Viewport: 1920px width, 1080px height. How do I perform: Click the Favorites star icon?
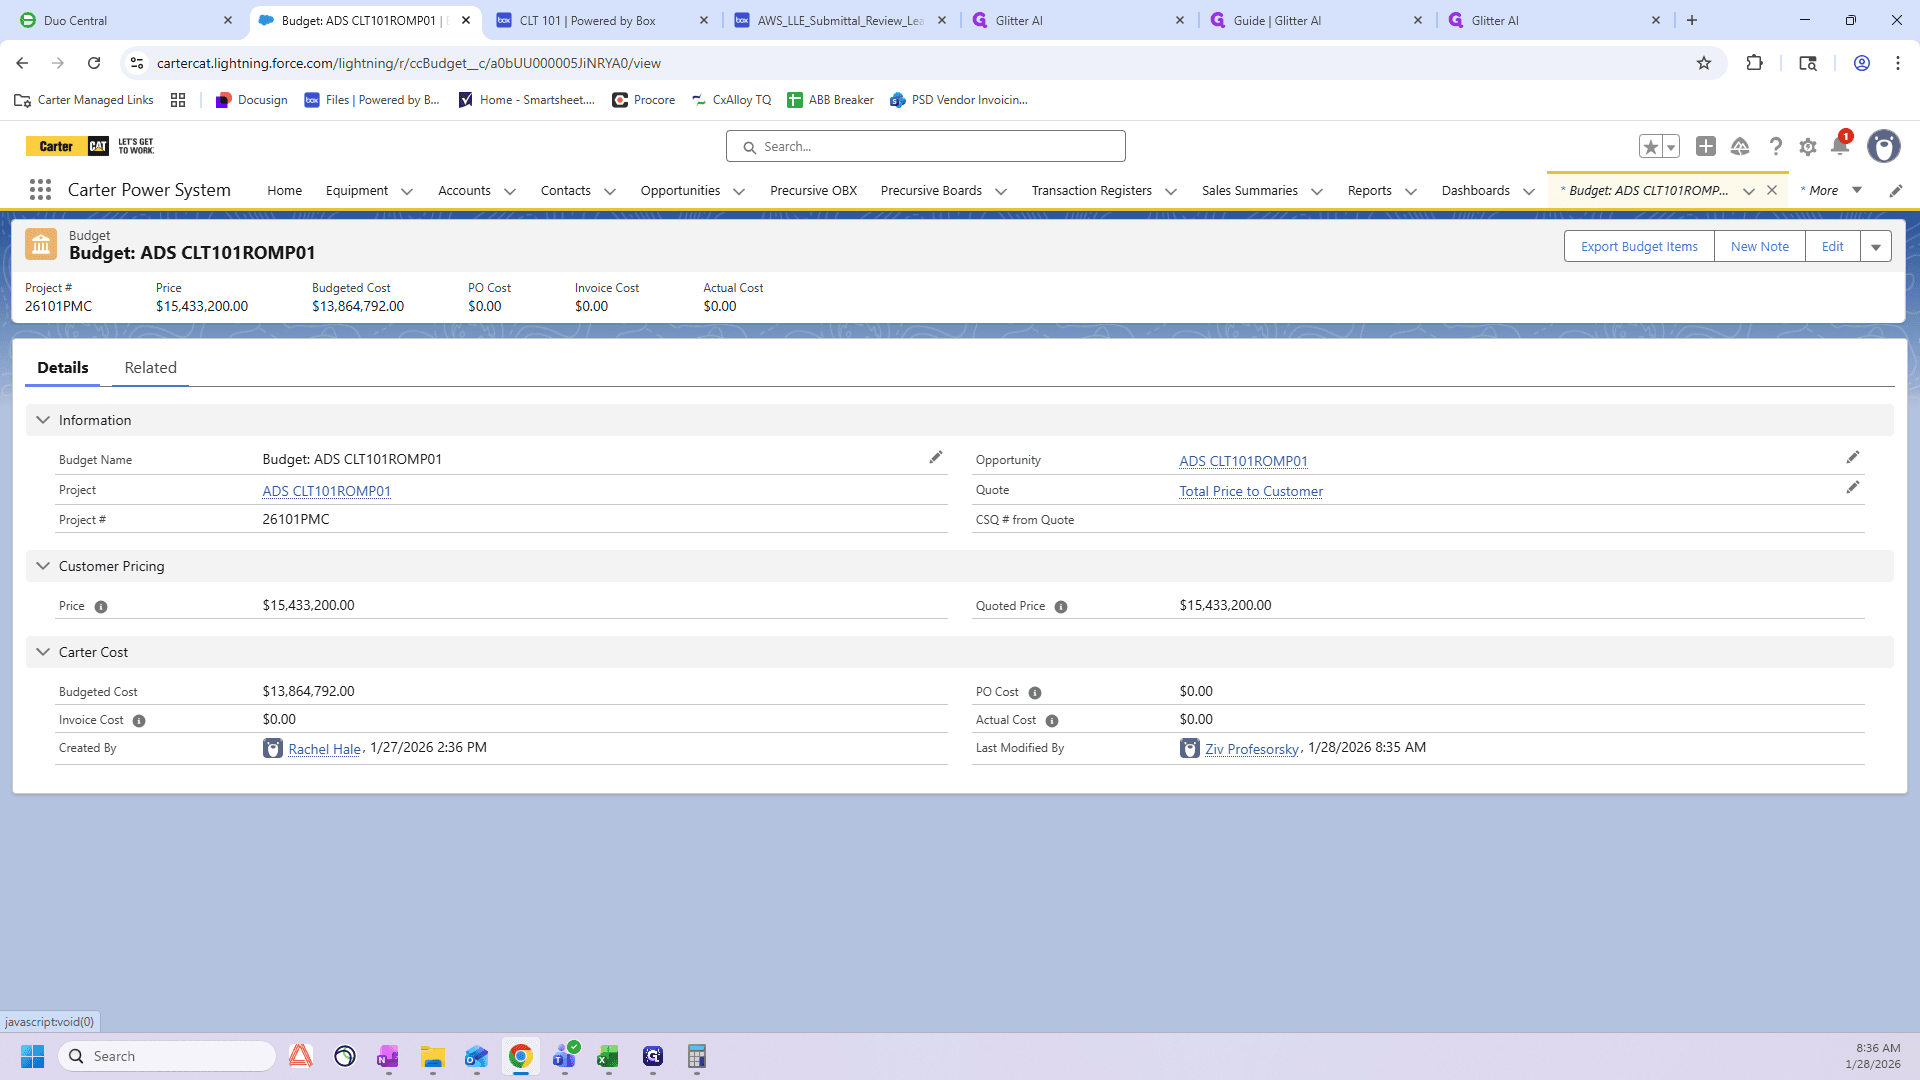tap(1651, 147)
